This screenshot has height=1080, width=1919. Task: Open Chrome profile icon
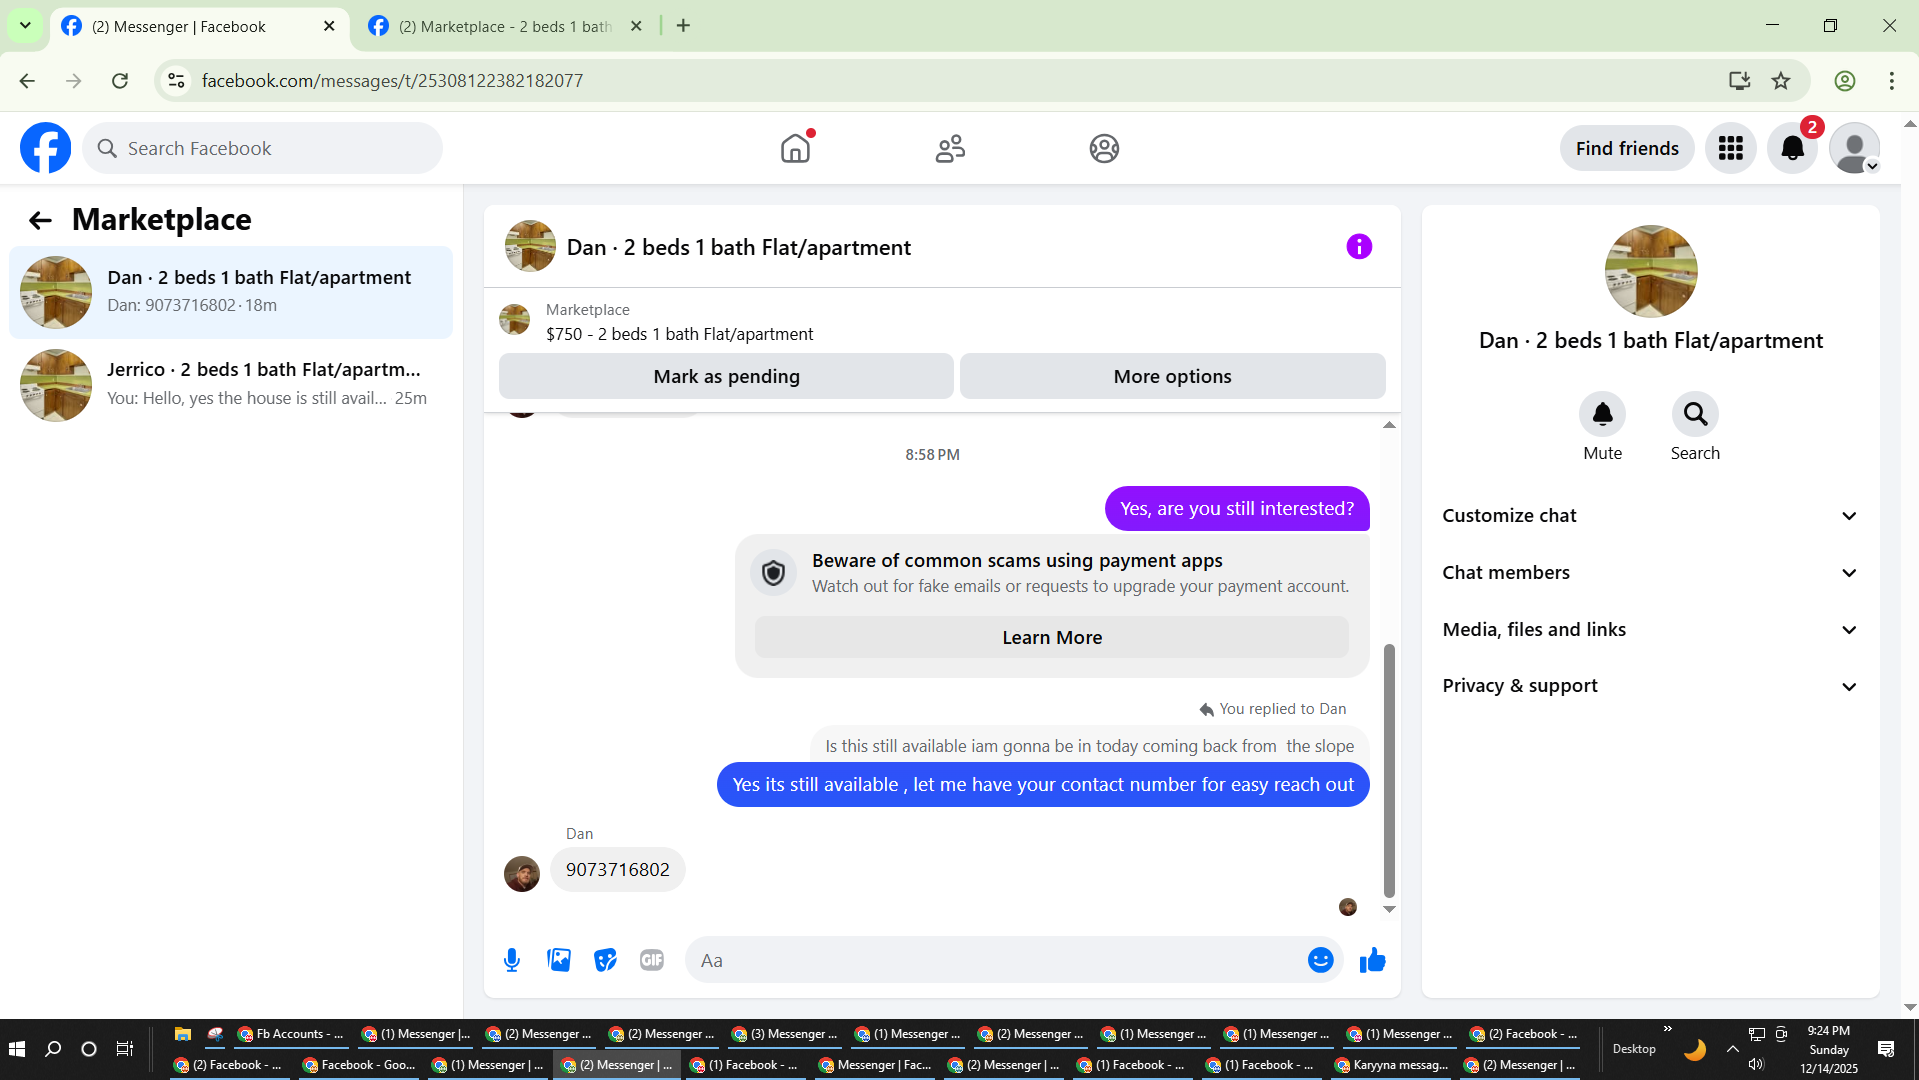[1845, 81]
